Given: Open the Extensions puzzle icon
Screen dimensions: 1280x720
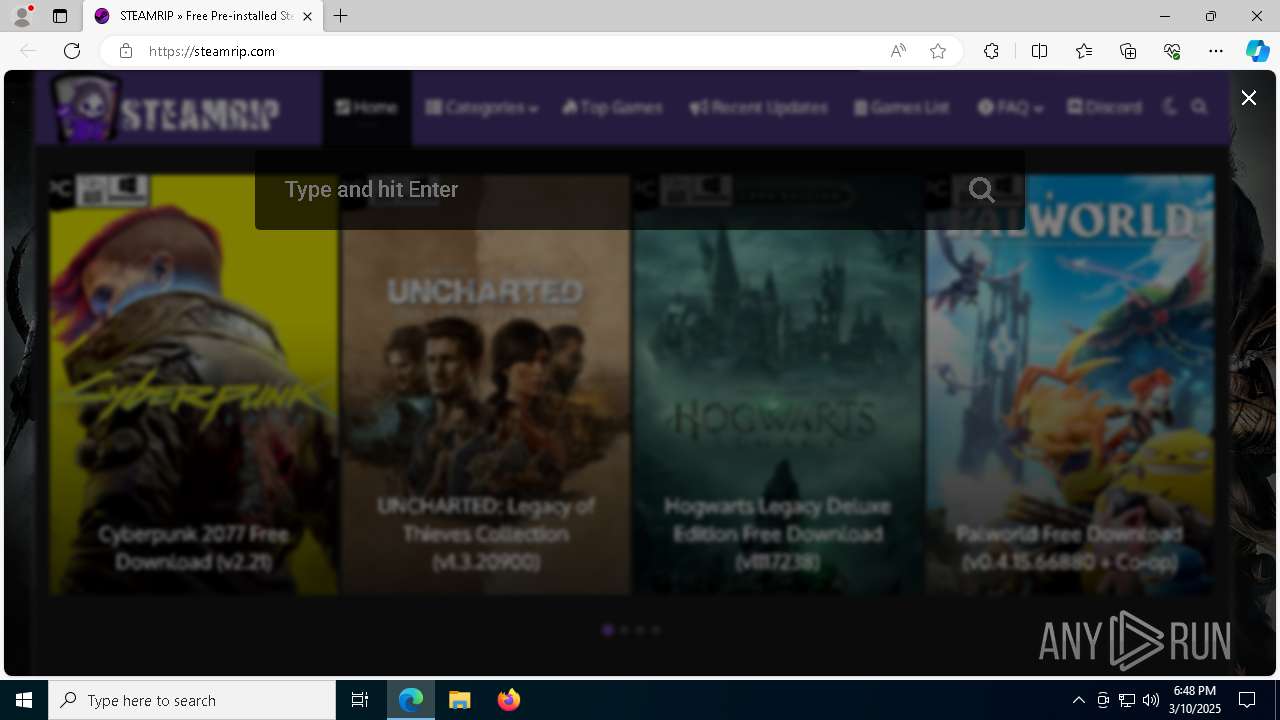Looking at the screenshot, I should (991, 51).
